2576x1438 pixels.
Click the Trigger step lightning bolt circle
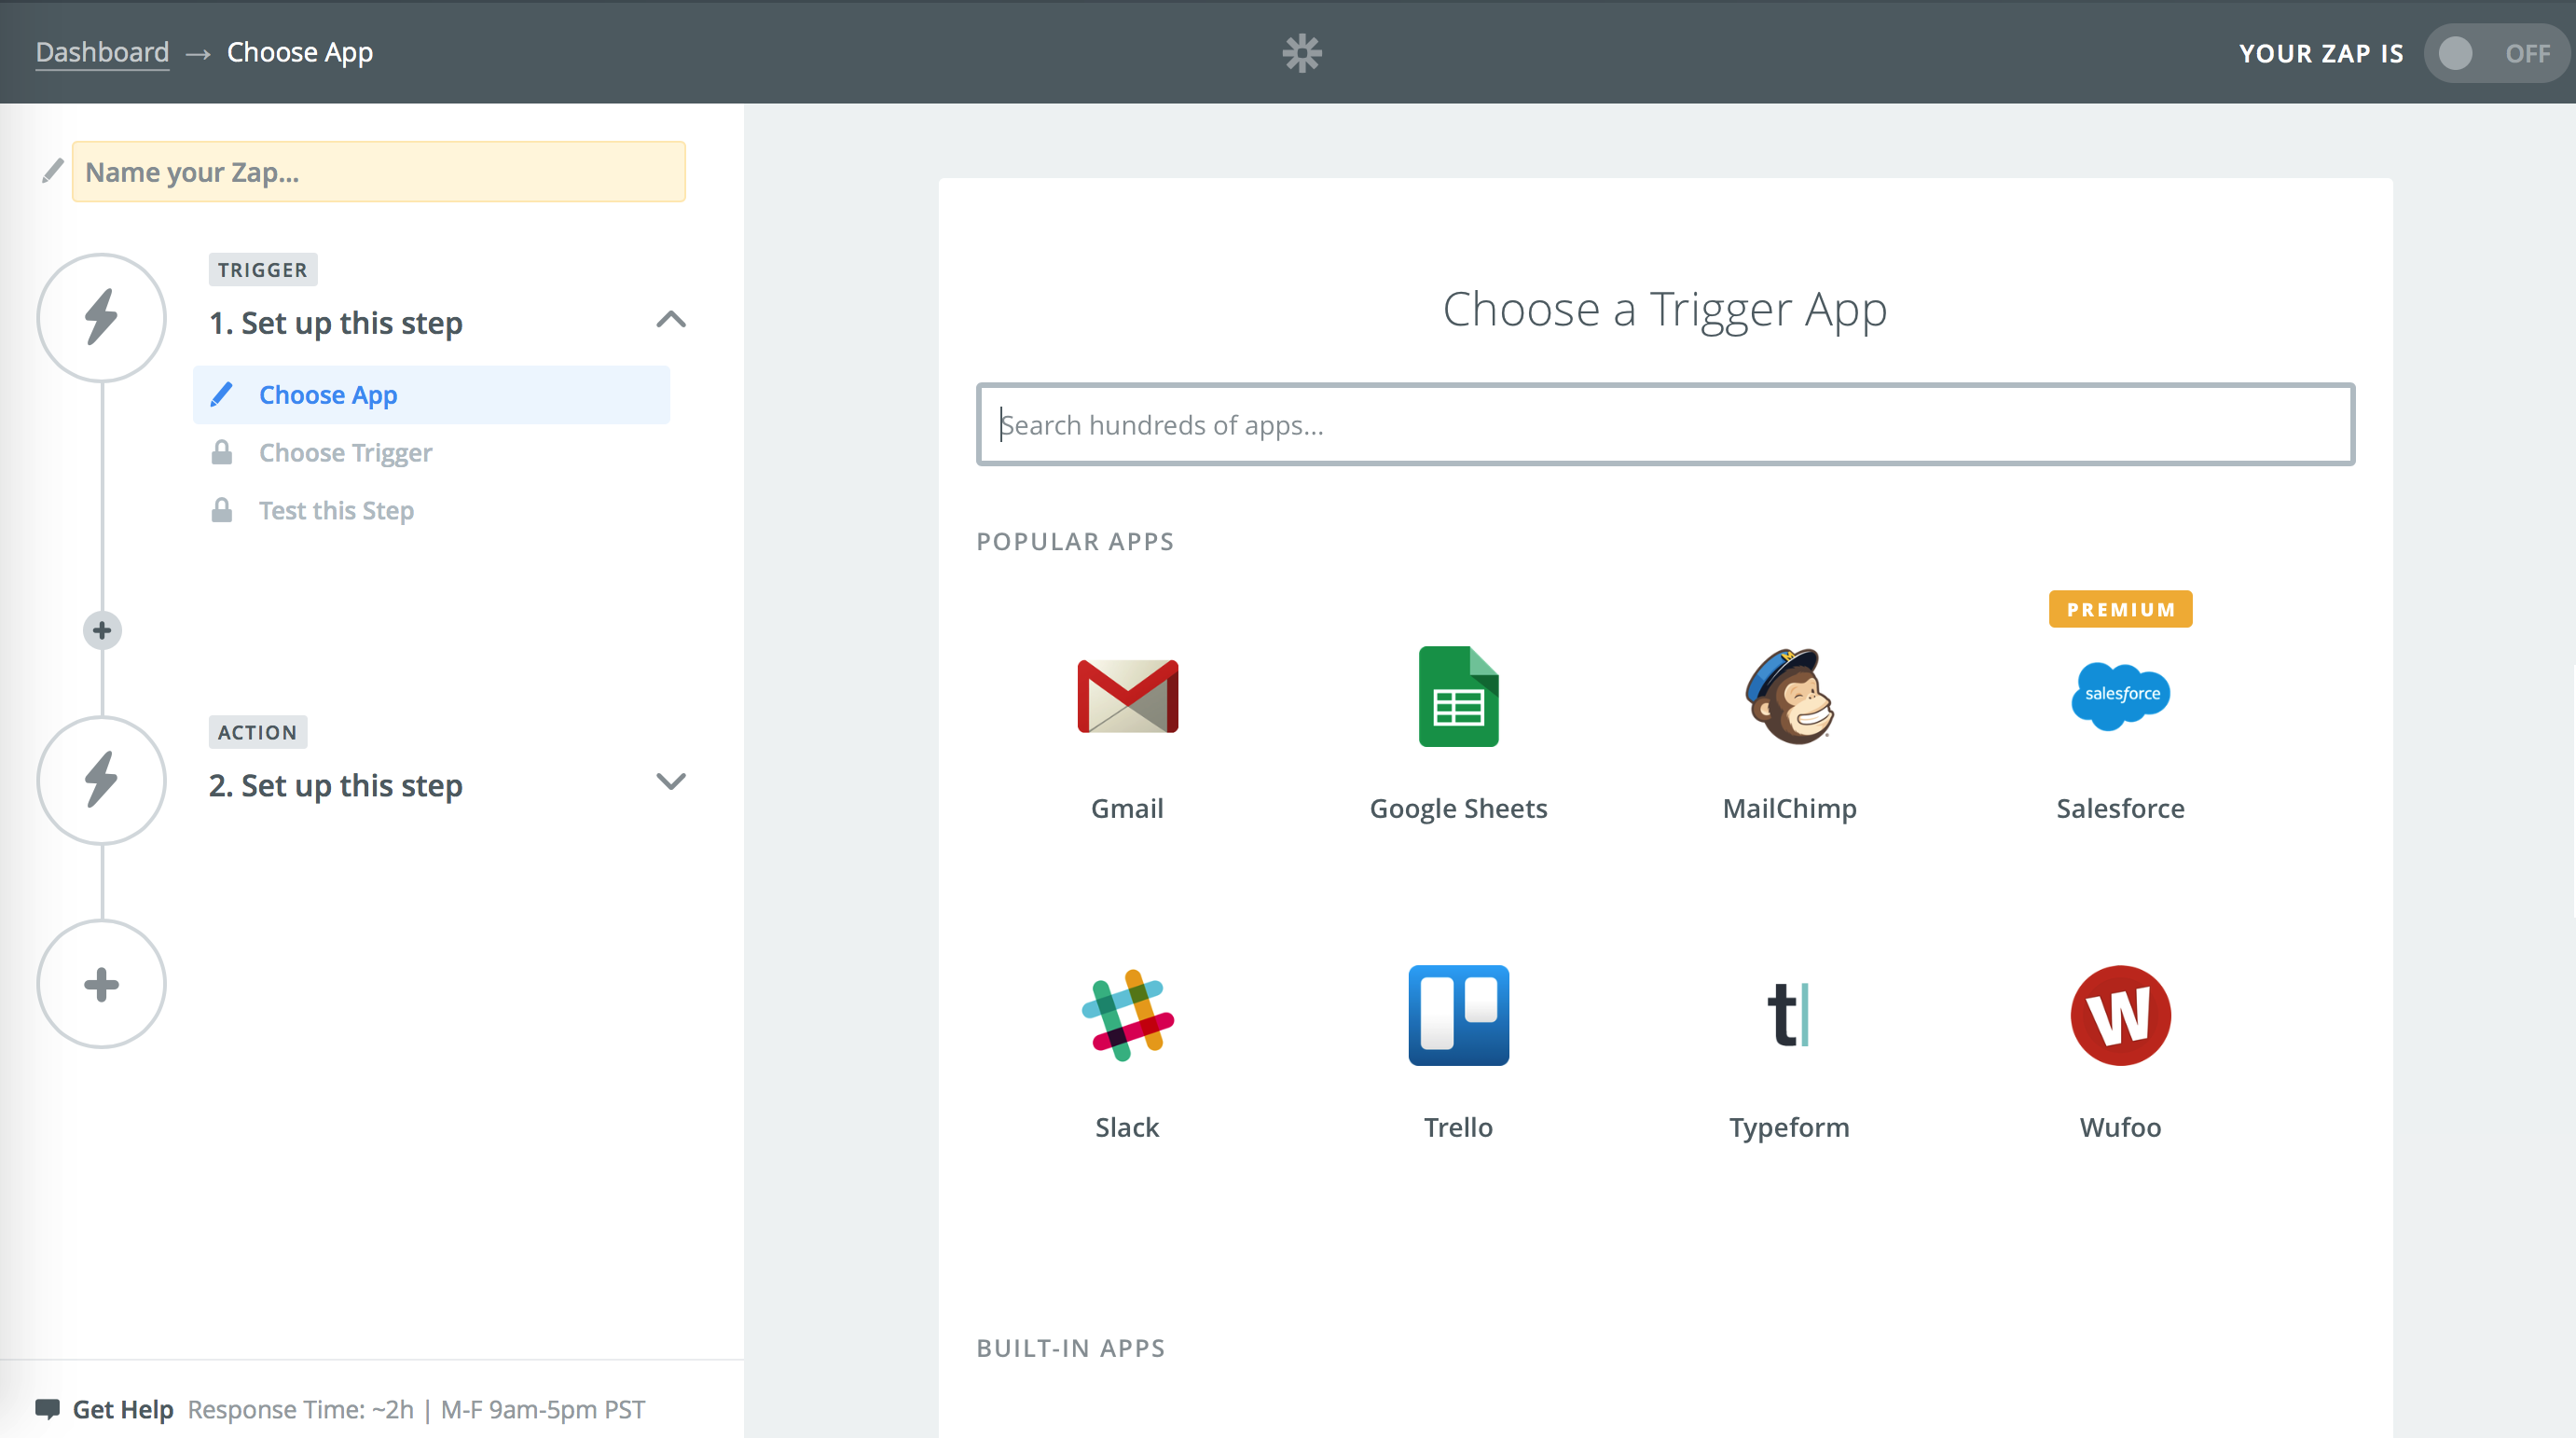pyautogui.click(x=101, y=318)
